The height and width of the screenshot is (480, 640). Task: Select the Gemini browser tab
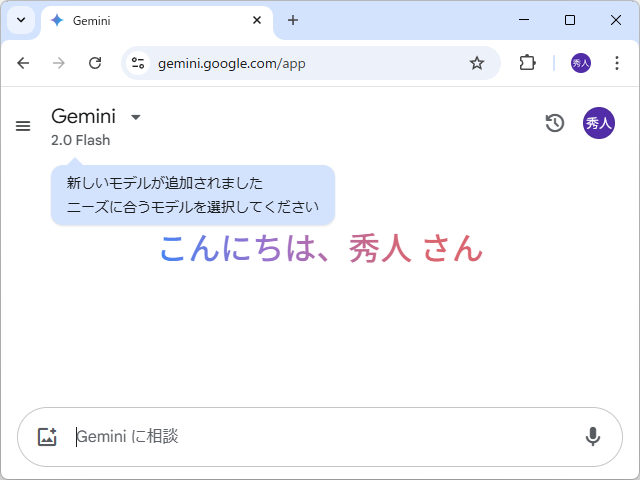point(157,20)
